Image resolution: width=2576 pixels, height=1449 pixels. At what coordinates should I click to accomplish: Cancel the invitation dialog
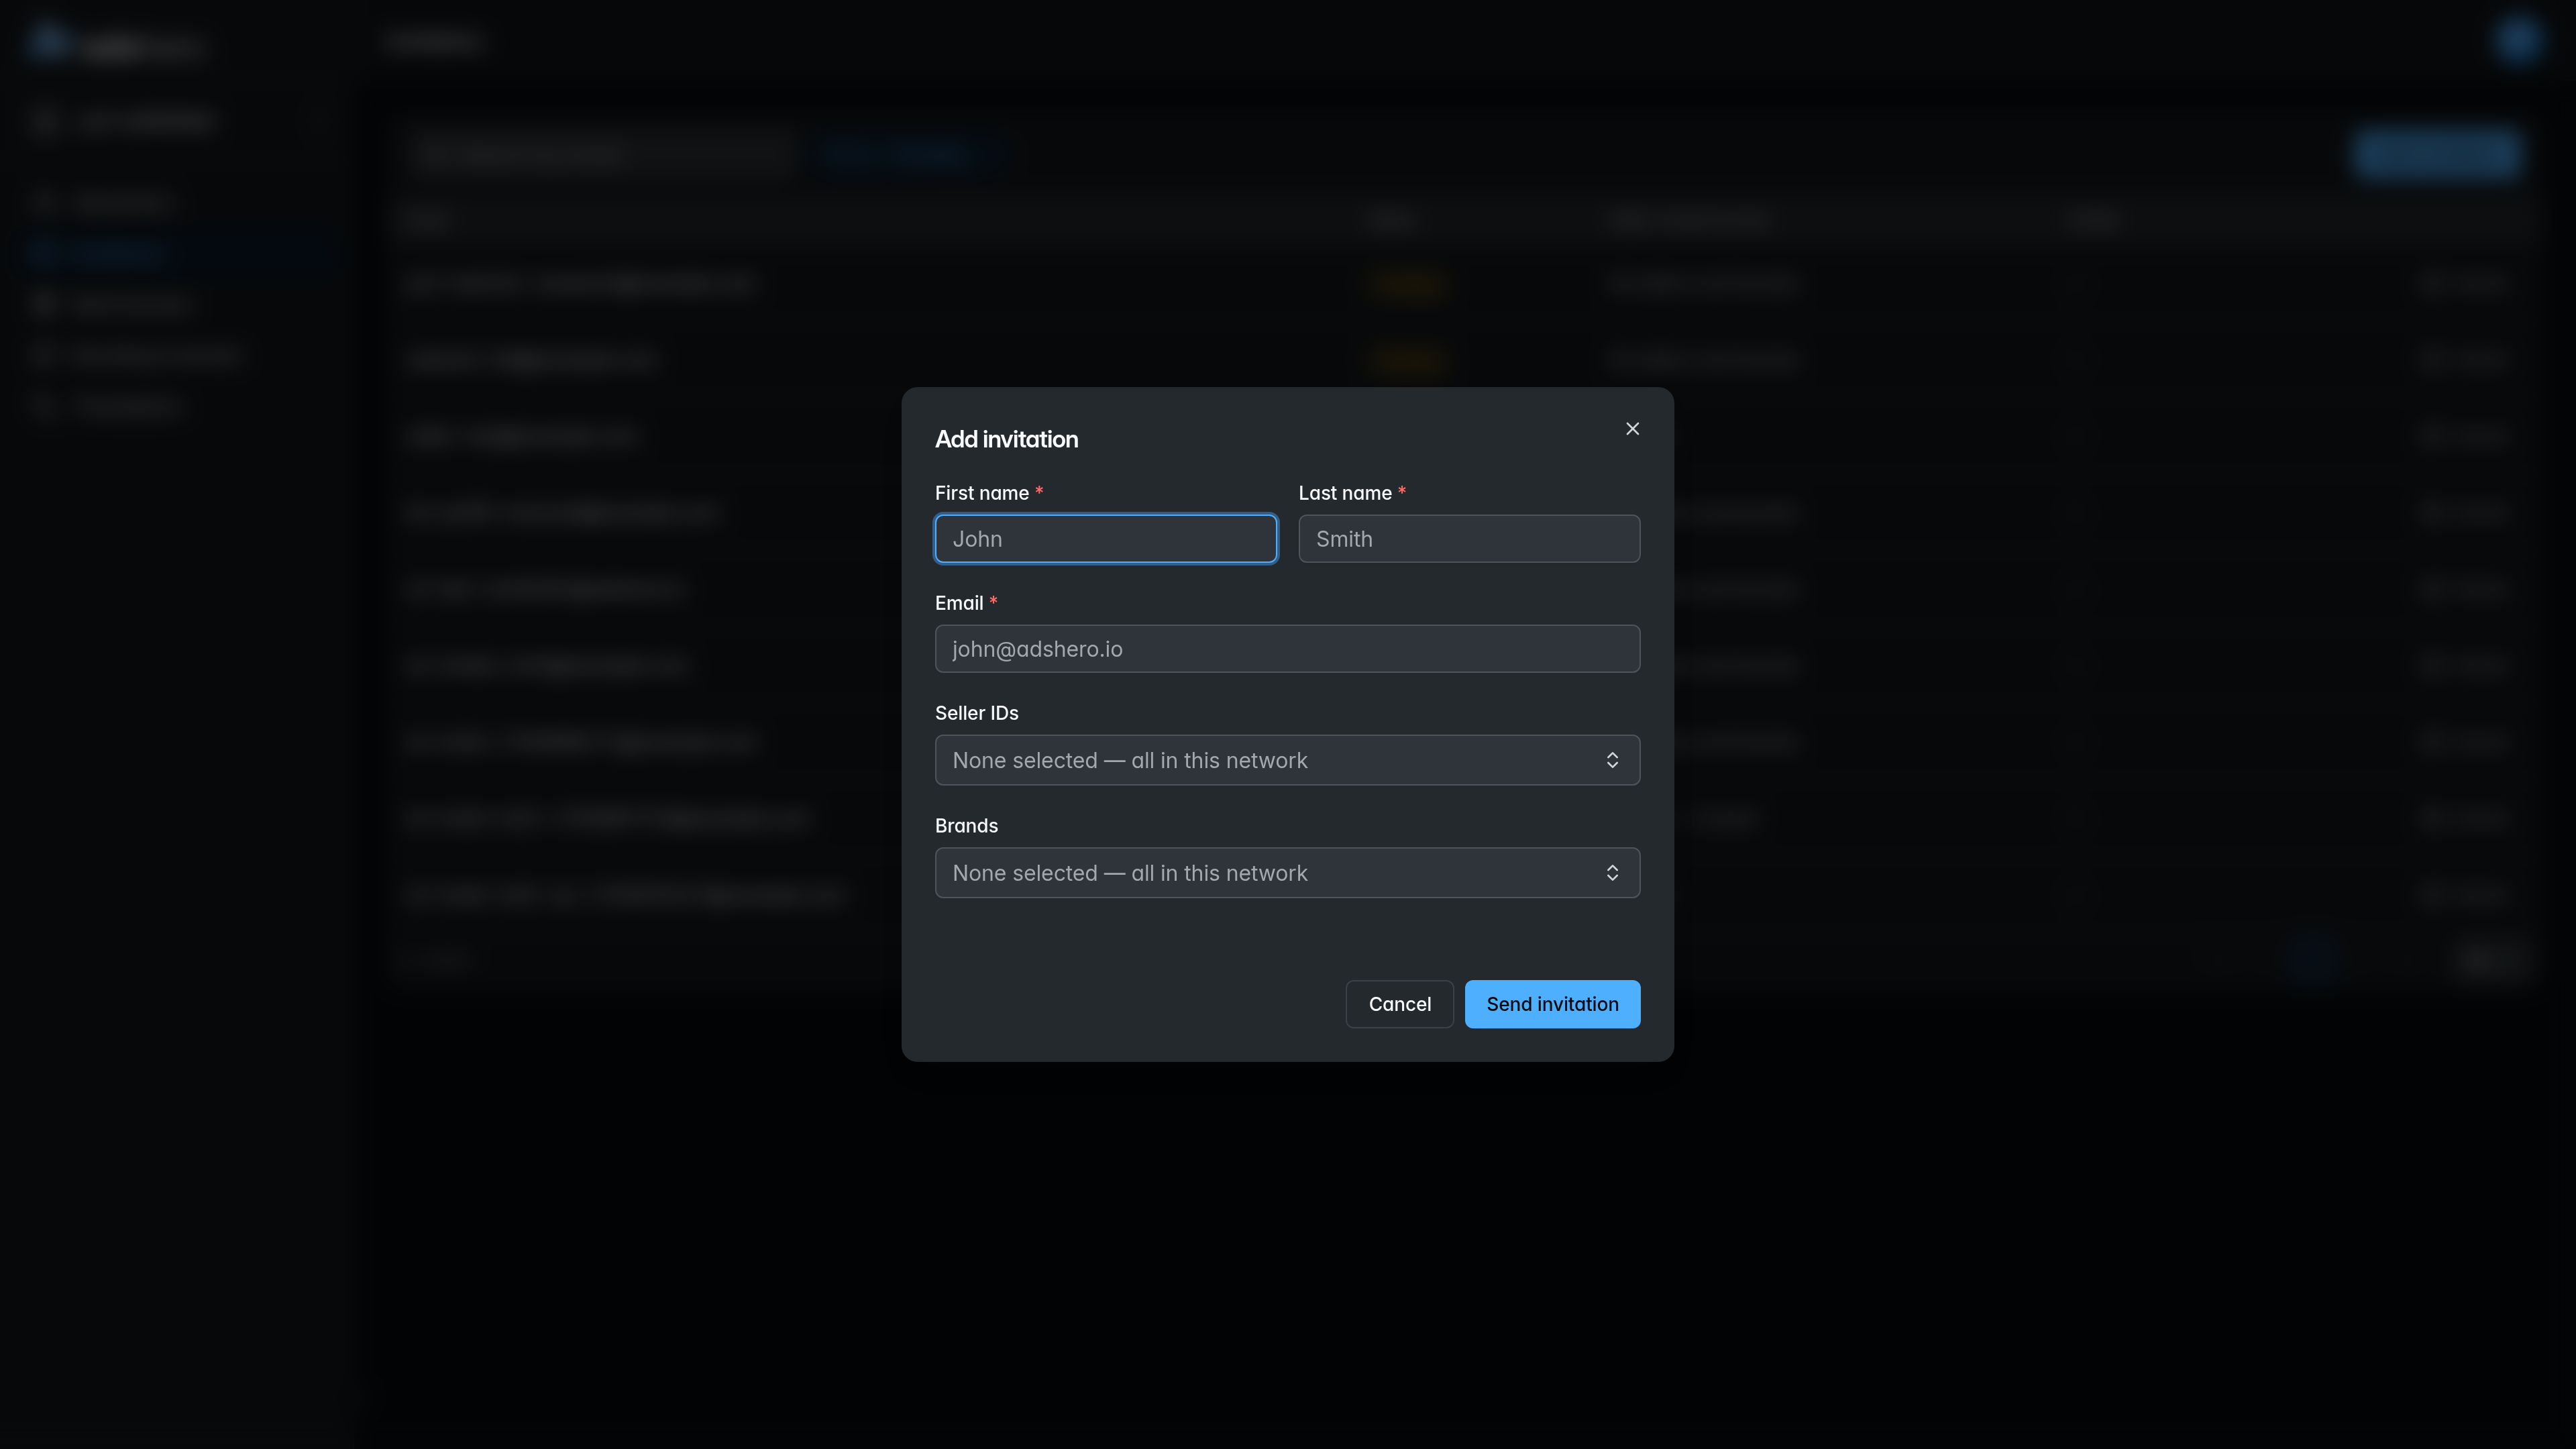click(x=1399, y=1004)
